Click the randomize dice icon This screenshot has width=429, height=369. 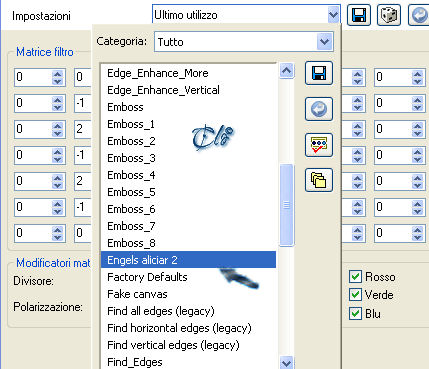[389, 15]
